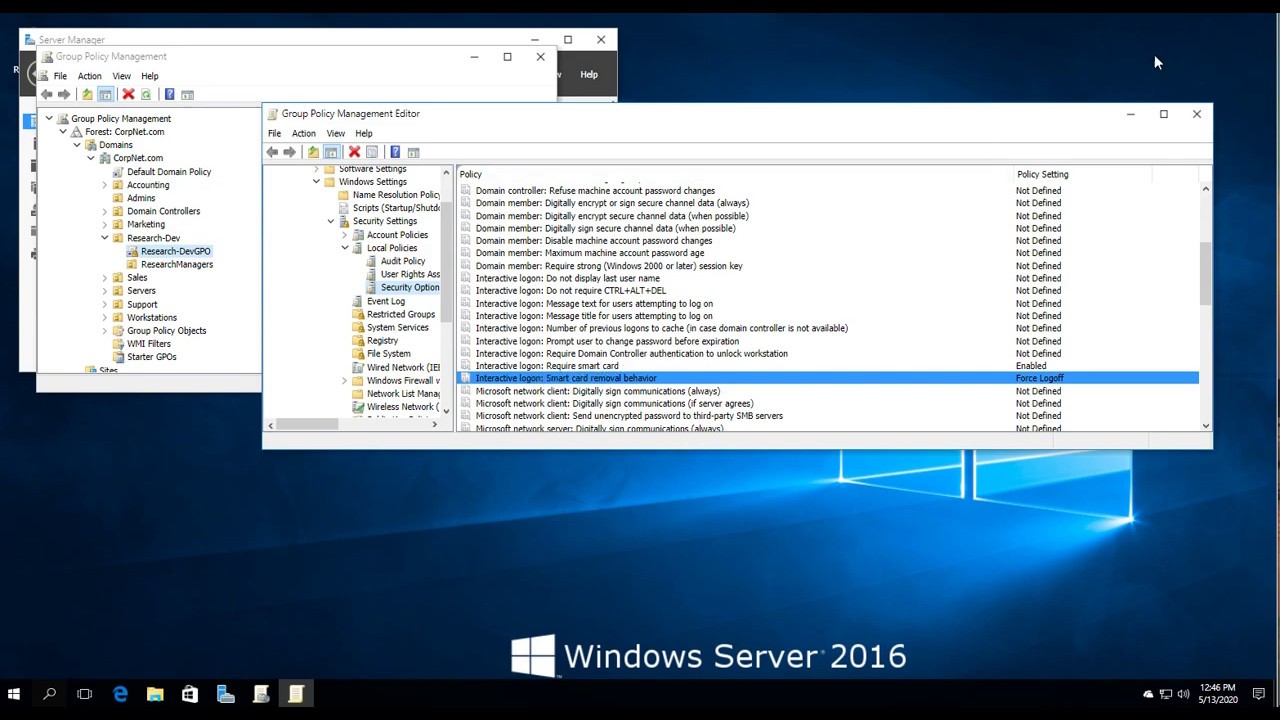
Task: Open File menu in Group Policy Management window
Action: tap(60, 76)
